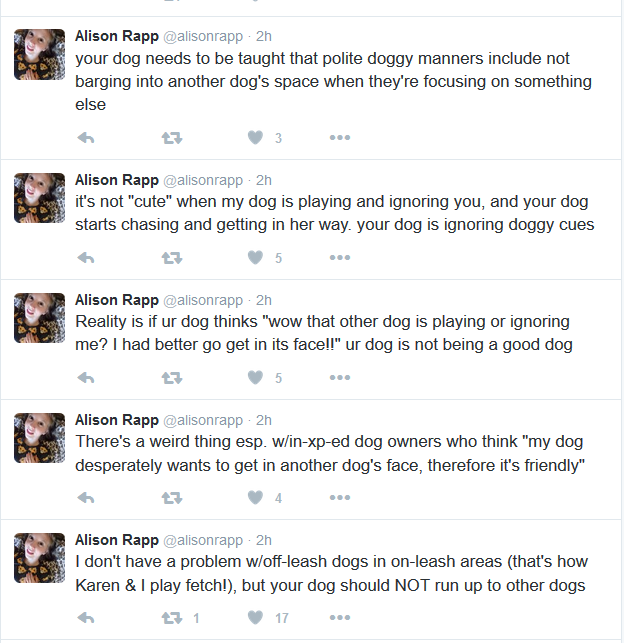Screen dimensions: 624x643
Task: Open more options on 'polite doggy manners' tweet
Action: click(x=340, y=137)
